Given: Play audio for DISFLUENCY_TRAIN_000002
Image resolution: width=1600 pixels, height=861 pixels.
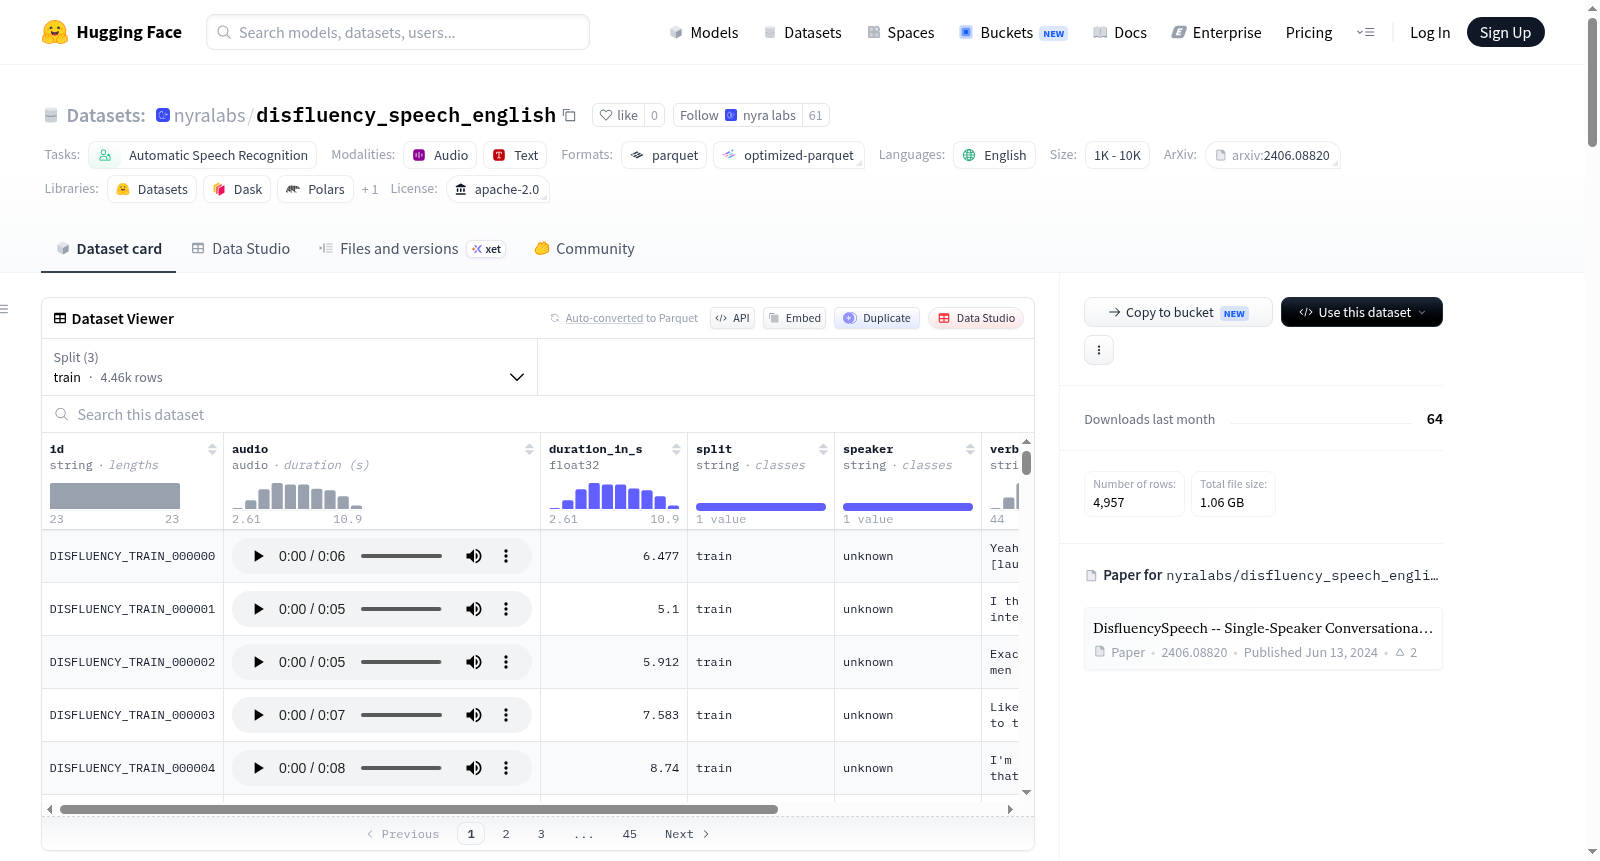Looking at the screenshot, I should click(258, 662).
